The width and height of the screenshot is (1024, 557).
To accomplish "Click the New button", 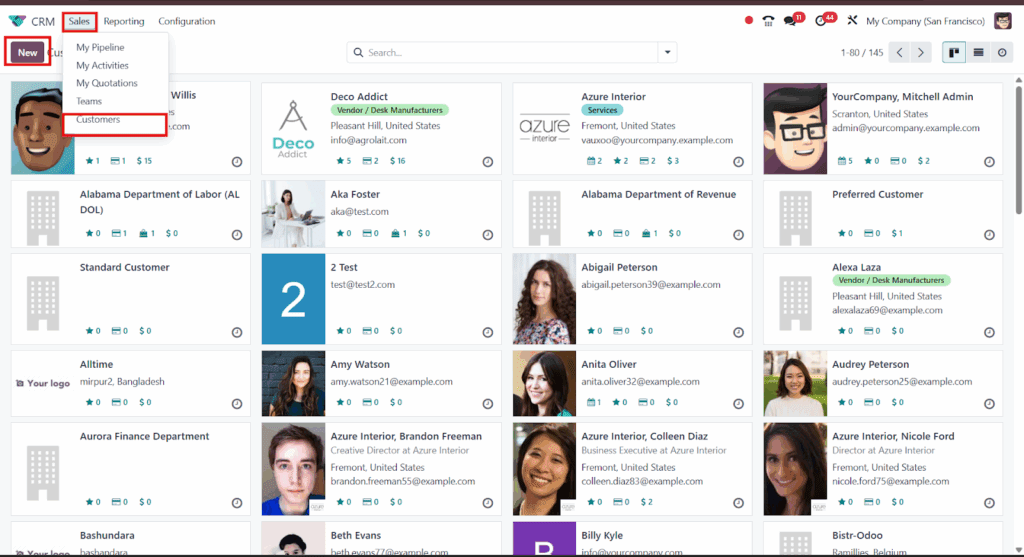I will pyautogui.click(x=27, y=52).
